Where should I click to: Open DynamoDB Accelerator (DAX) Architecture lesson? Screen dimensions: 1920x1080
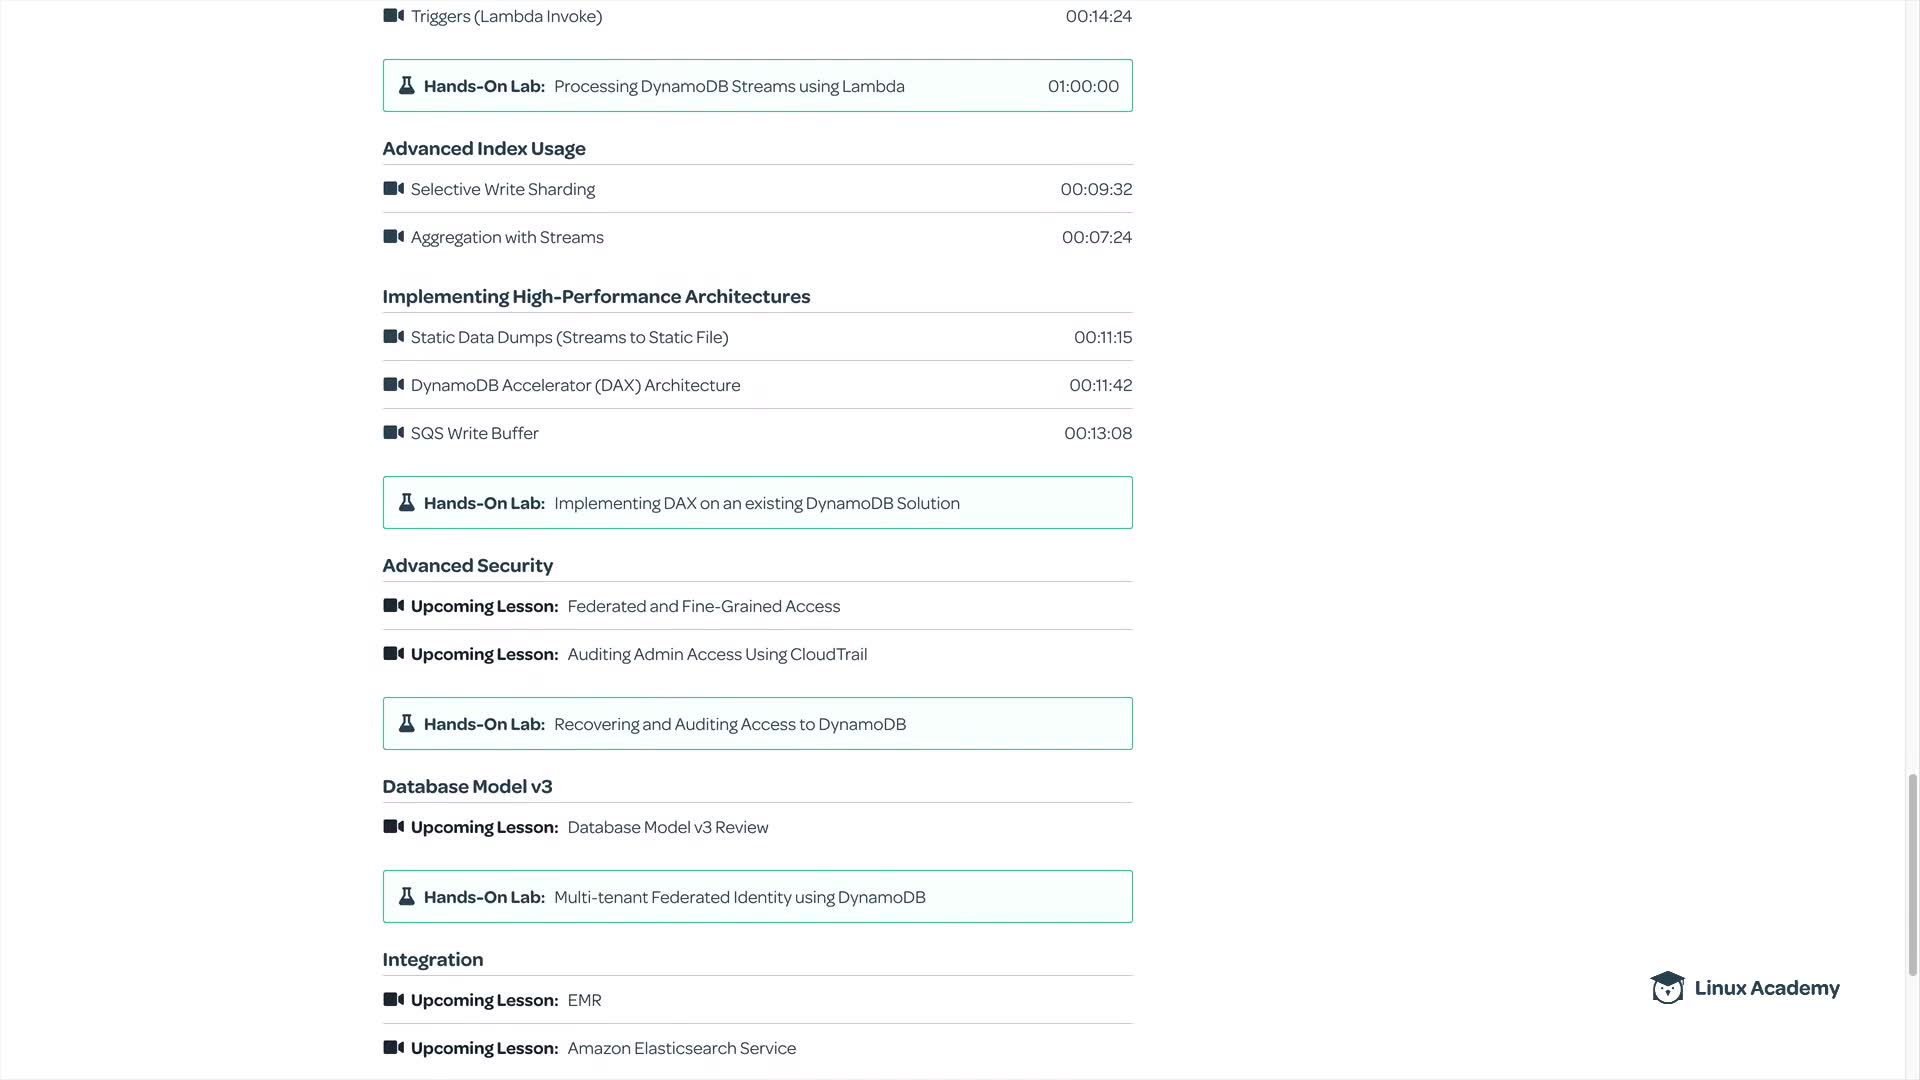(575, 385)
